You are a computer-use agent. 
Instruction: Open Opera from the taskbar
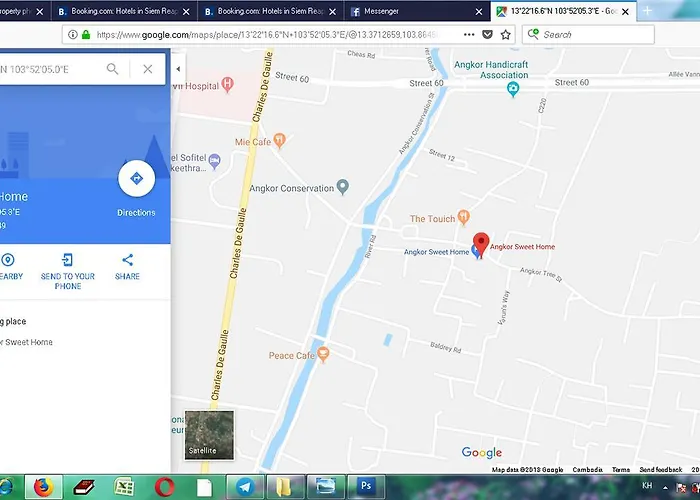[164, 487]
